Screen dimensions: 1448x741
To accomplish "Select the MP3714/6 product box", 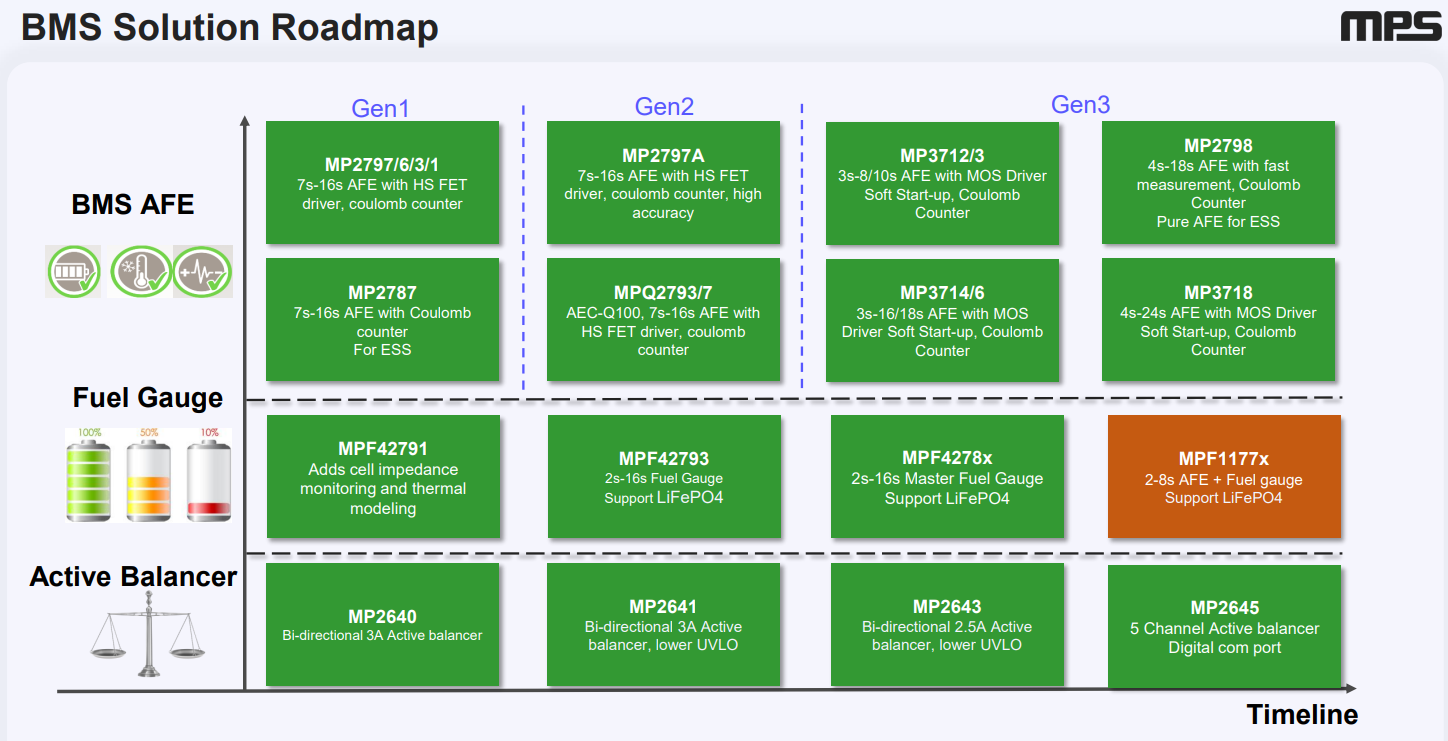I will (942, 320).
